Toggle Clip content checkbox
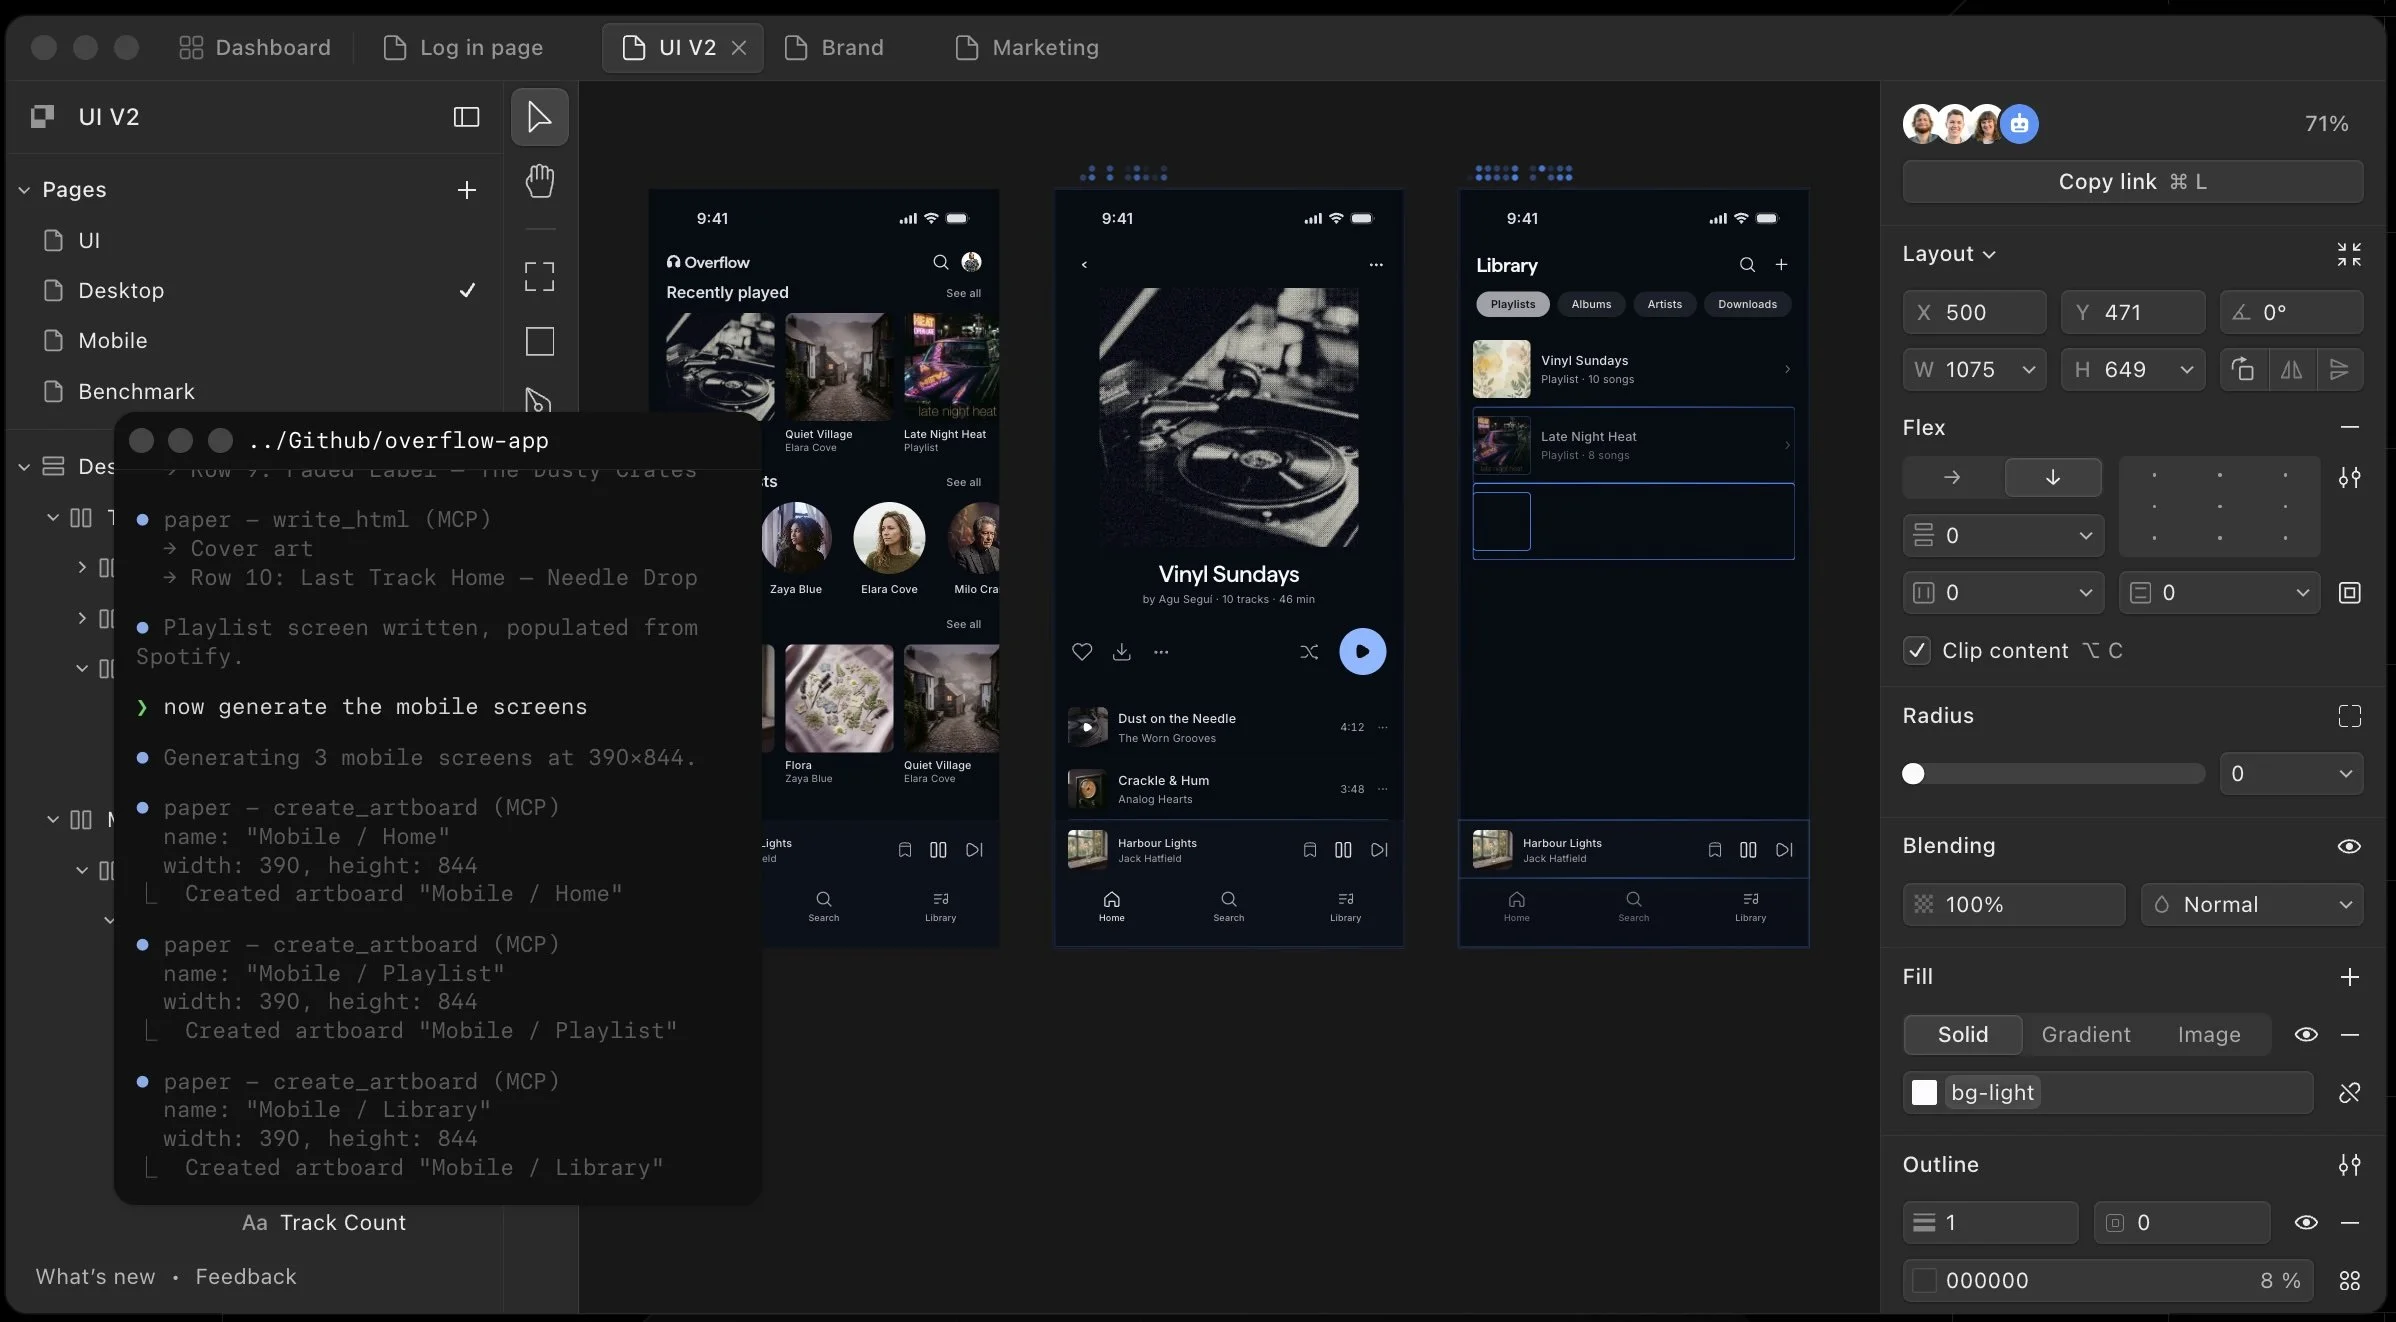The image size is (2396, 1322). pos(1916,651)
